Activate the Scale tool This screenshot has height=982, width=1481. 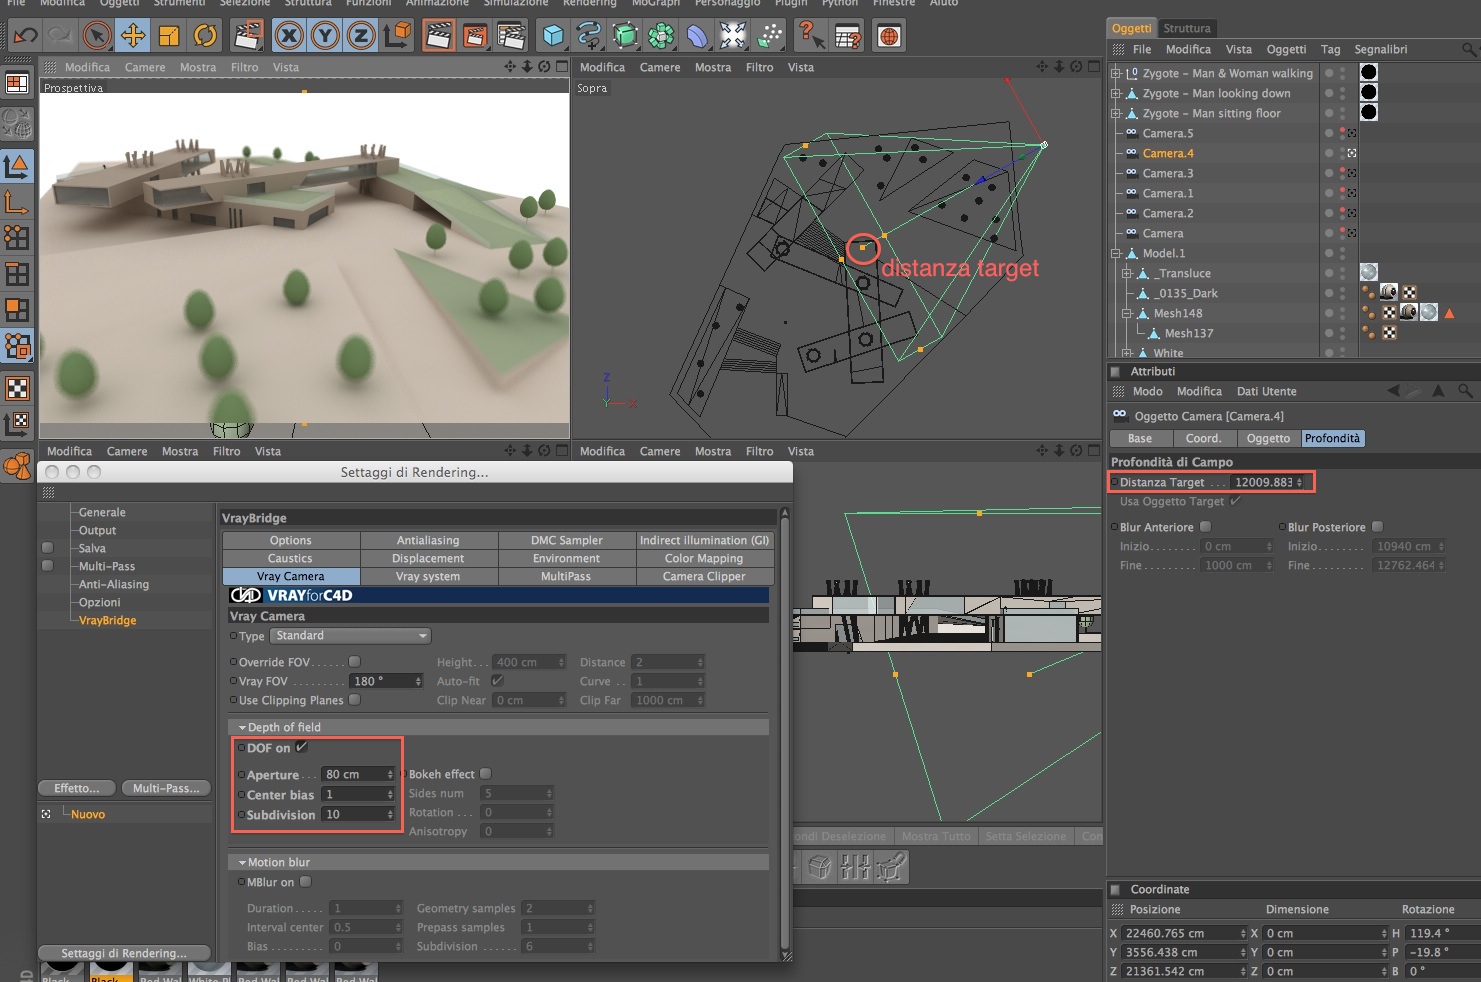point(169,36)
